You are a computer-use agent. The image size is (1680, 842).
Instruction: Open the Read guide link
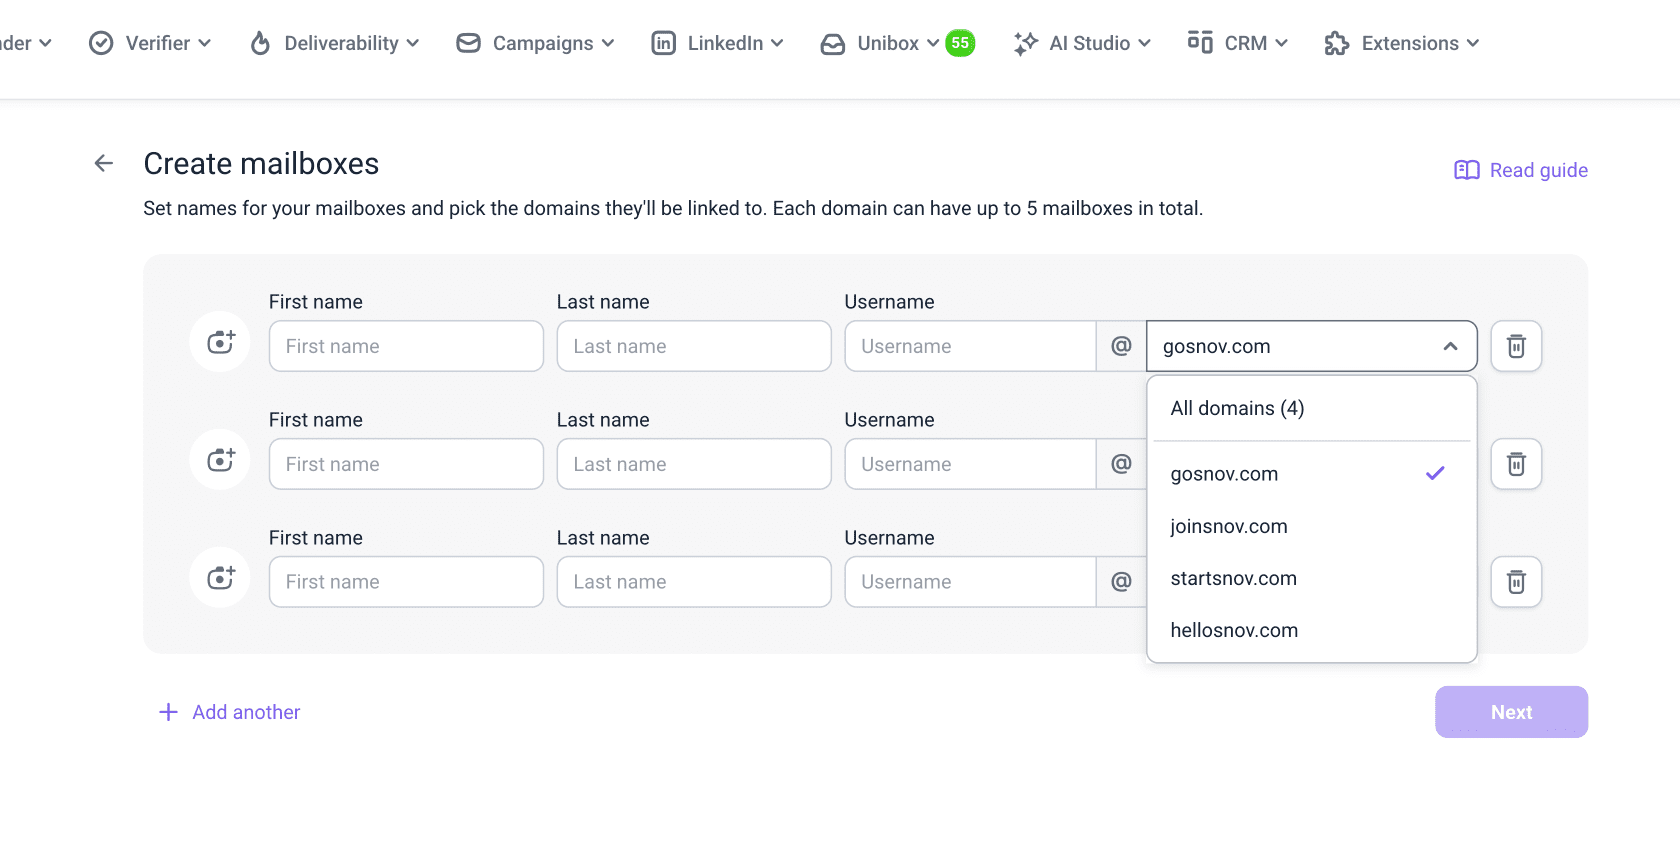(x=1521, y=170)
